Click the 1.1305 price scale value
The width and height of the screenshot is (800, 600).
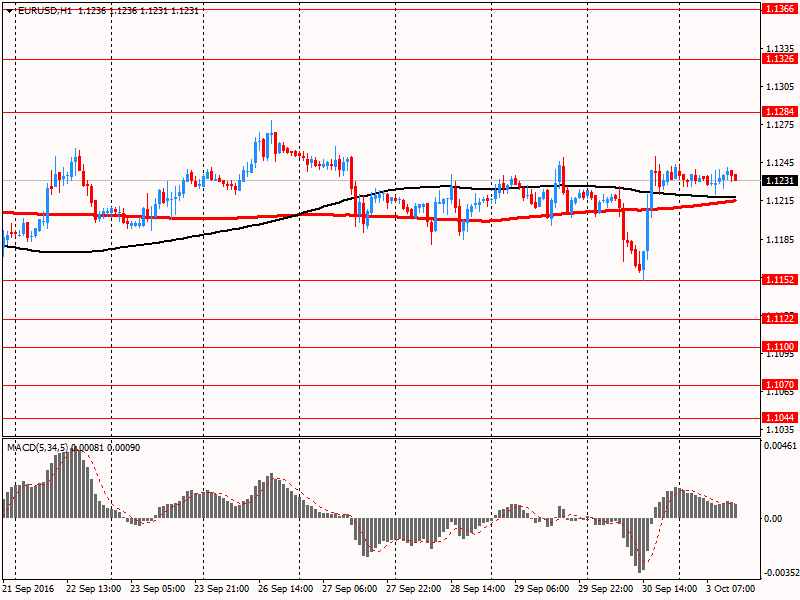point(780,87)
